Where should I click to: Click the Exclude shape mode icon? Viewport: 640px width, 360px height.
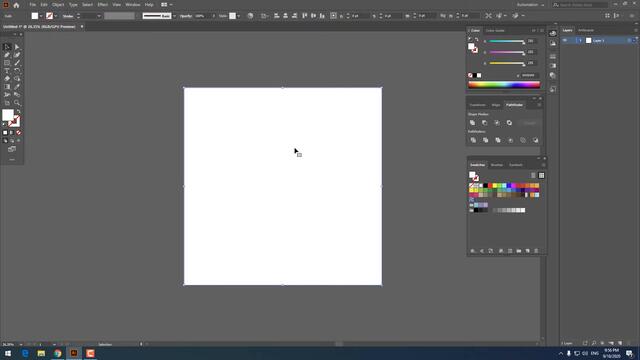[x=509, y=122]
